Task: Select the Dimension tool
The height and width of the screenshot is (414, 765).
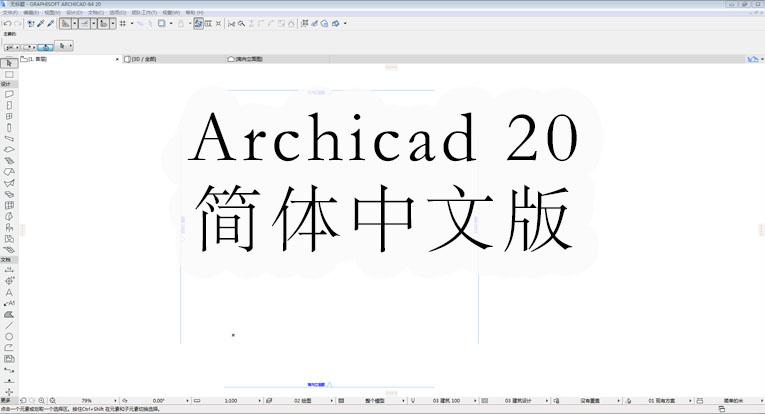Action: [x=9, y=270]
